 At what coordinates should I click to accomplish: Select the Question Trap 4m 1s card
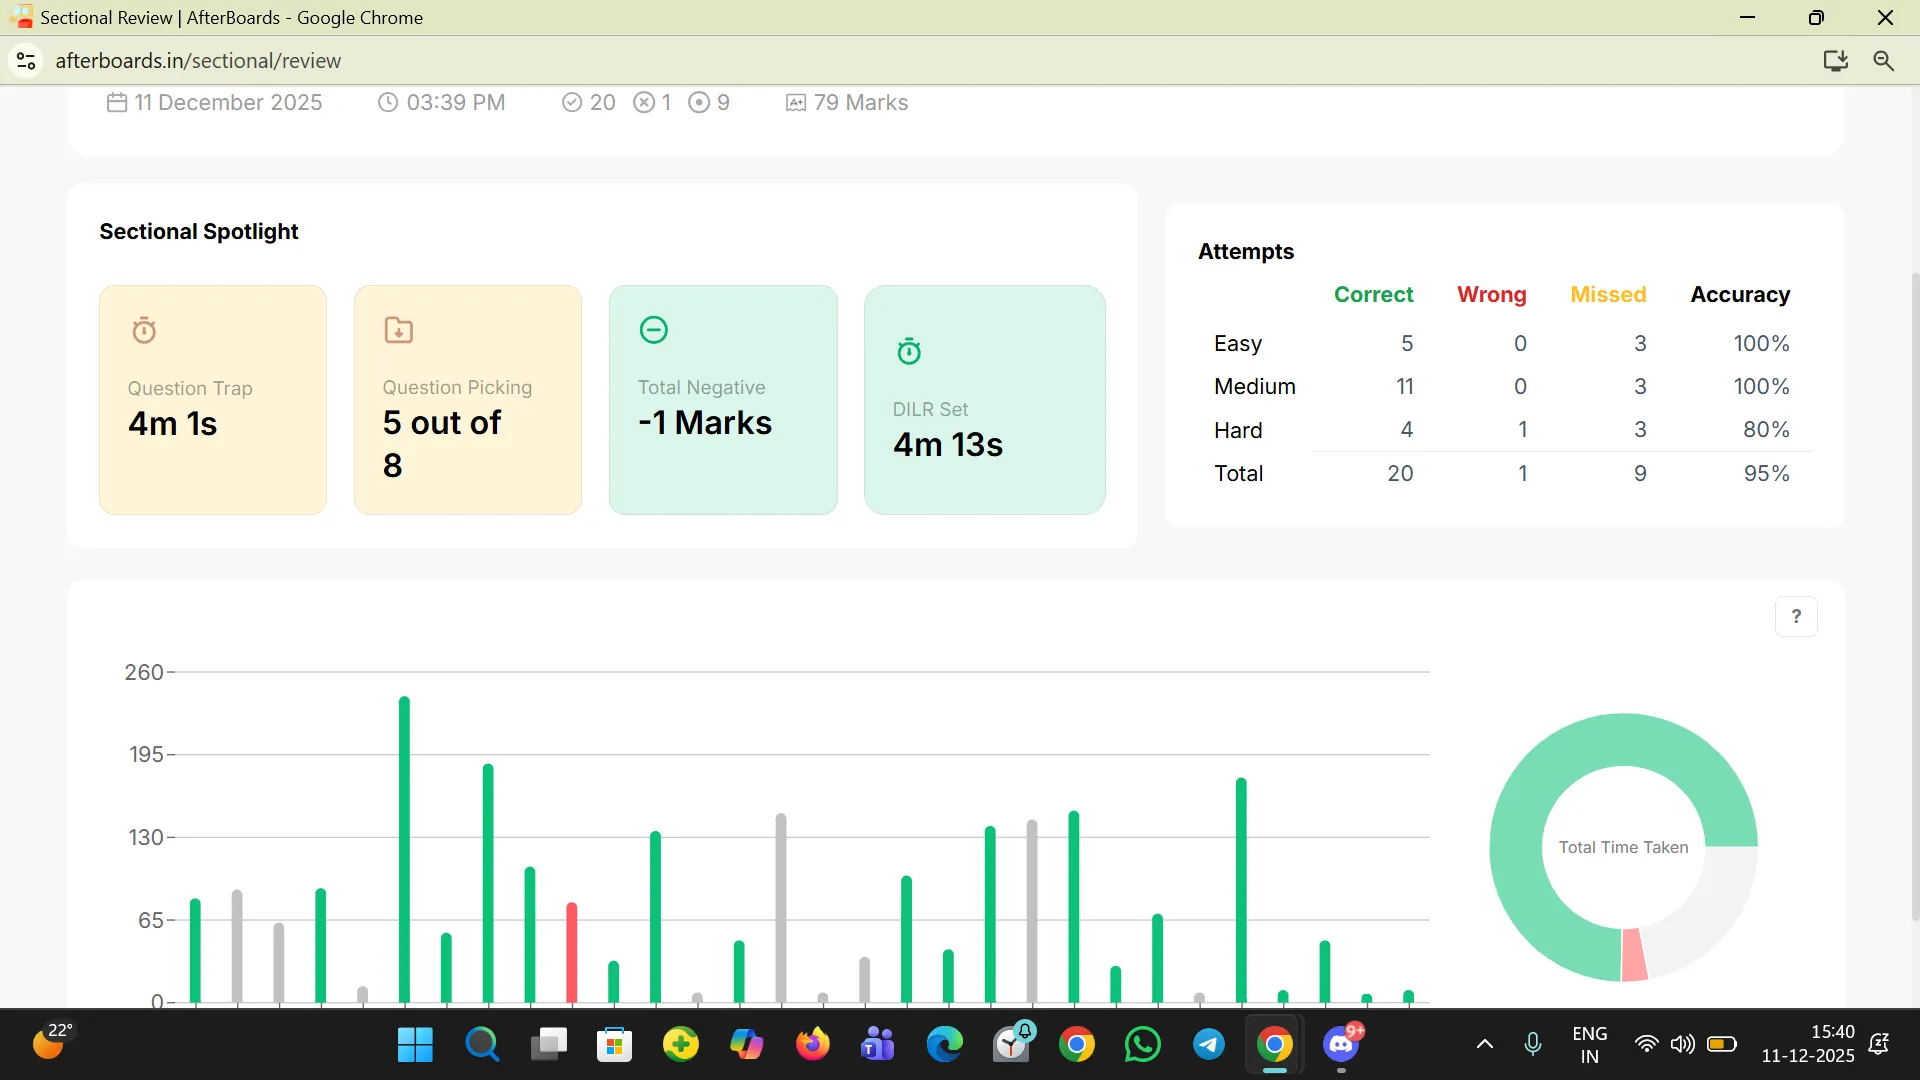pos(213,400)
